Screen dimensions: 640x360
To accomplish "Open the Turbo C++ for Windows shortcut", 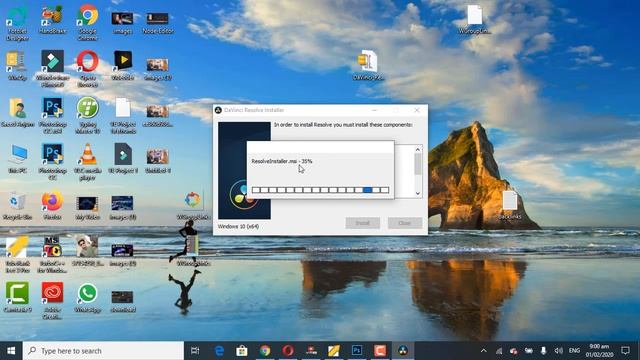I will click(52, 254).
